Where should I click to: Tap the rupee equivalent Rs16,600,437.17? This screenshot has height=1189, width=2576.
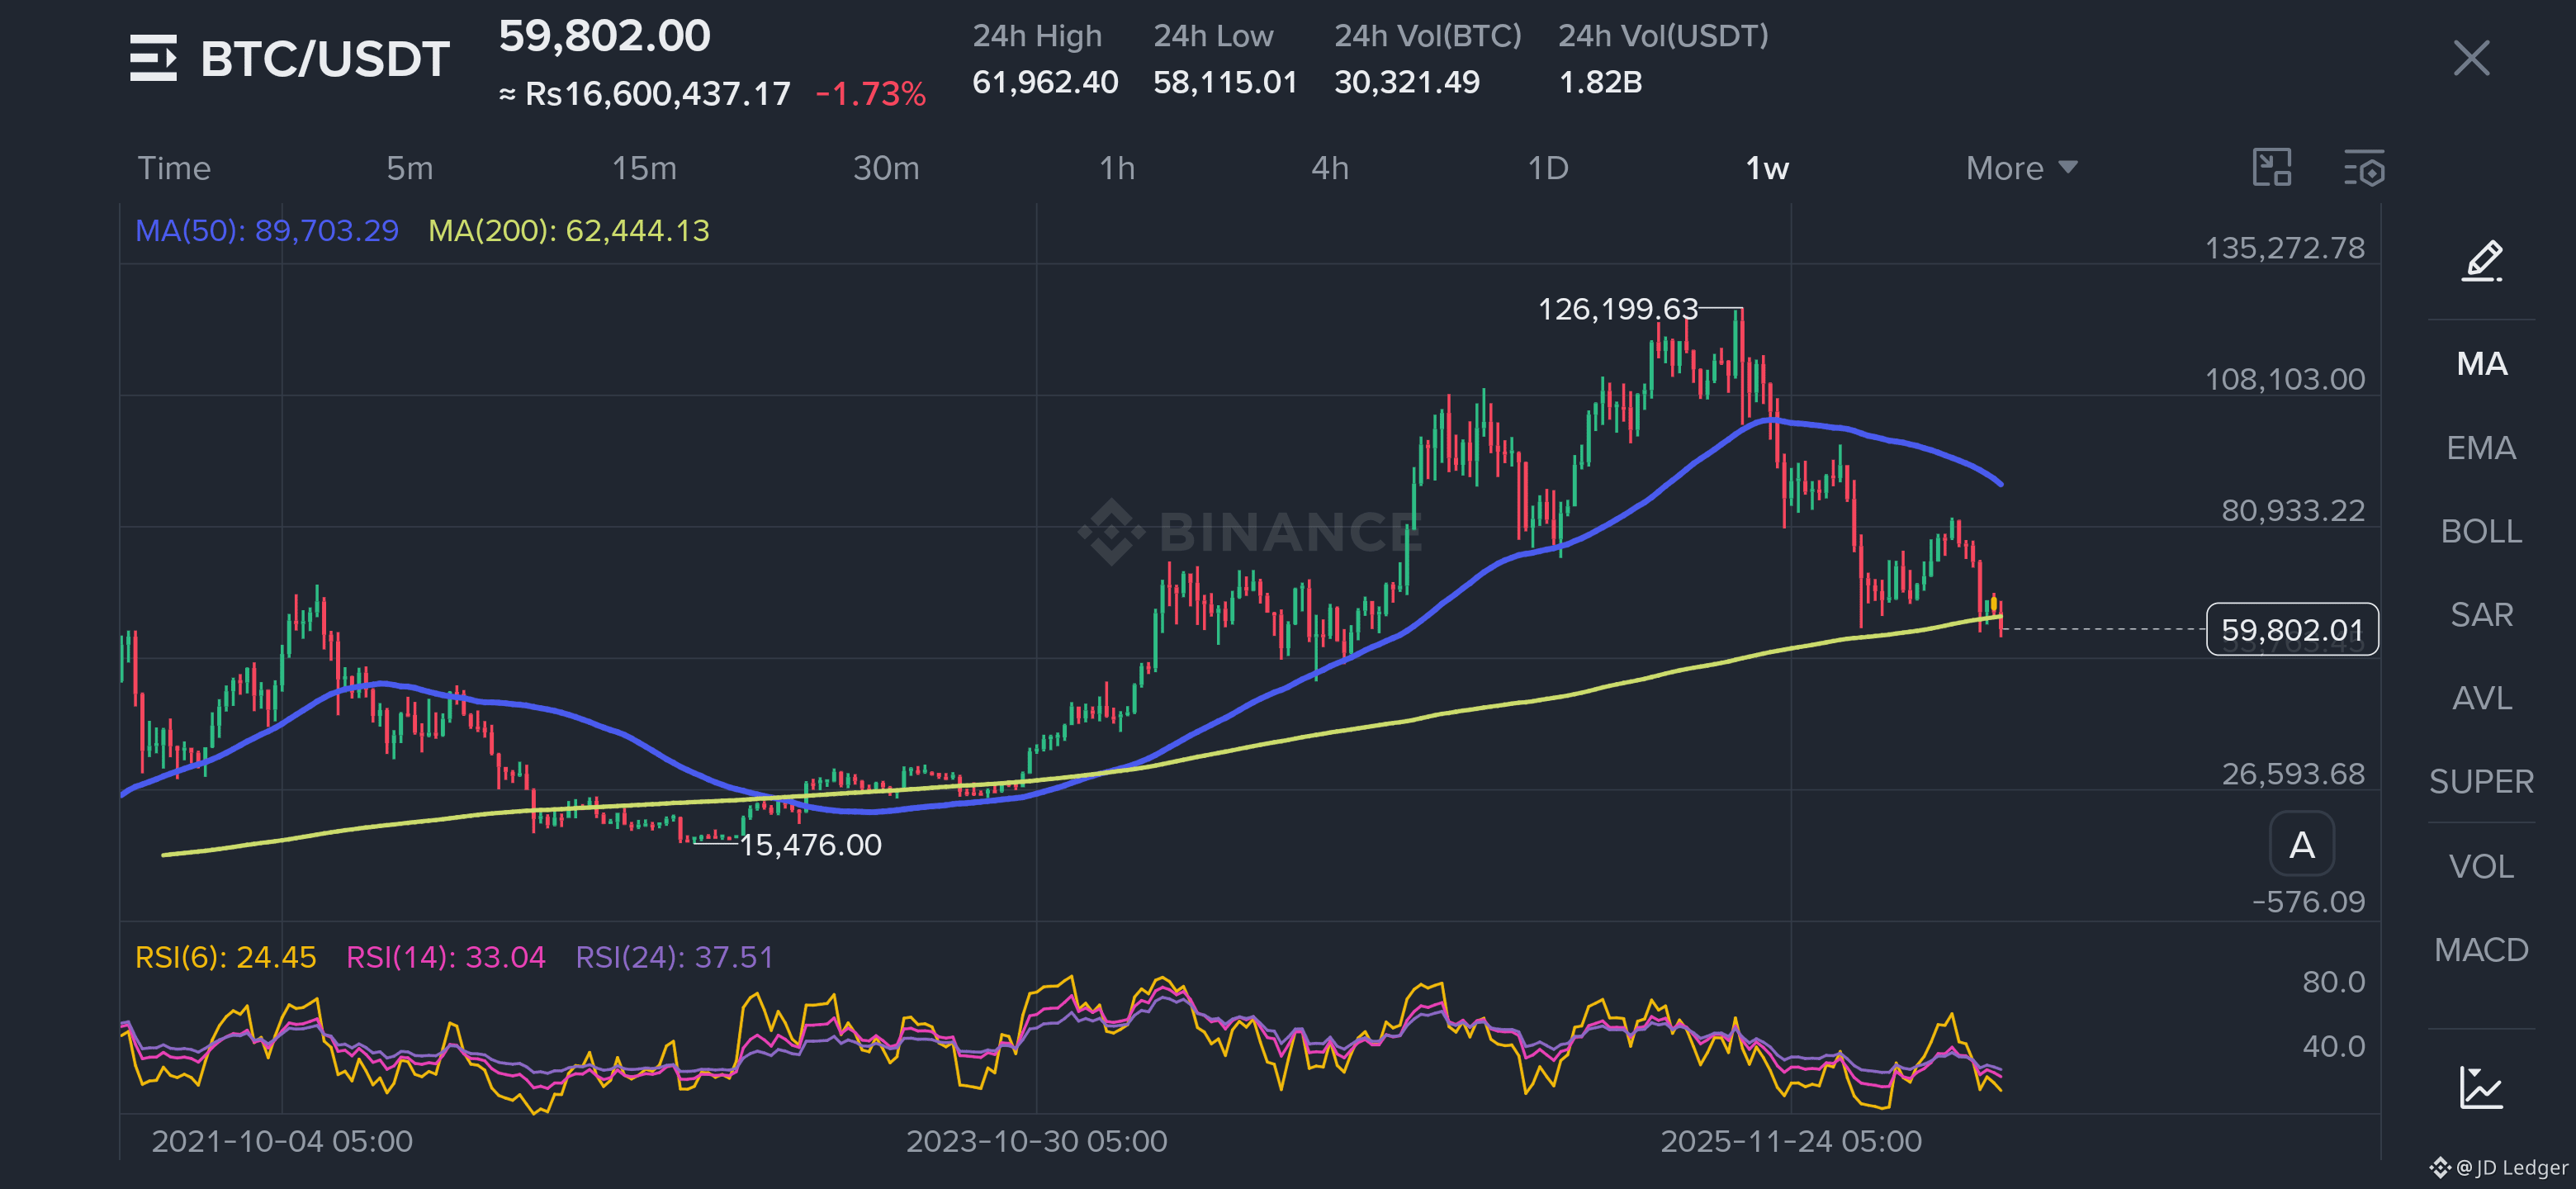(x=645, y=94)
